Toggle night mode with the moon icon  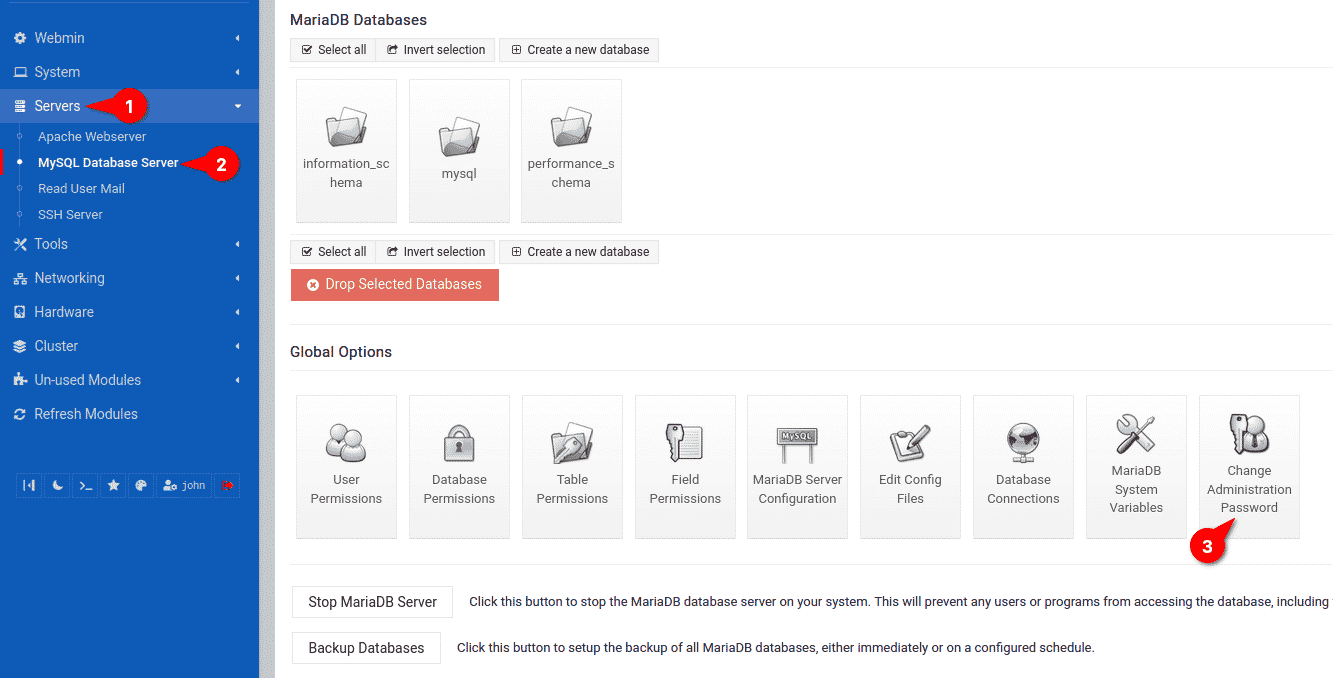point(58,485)
